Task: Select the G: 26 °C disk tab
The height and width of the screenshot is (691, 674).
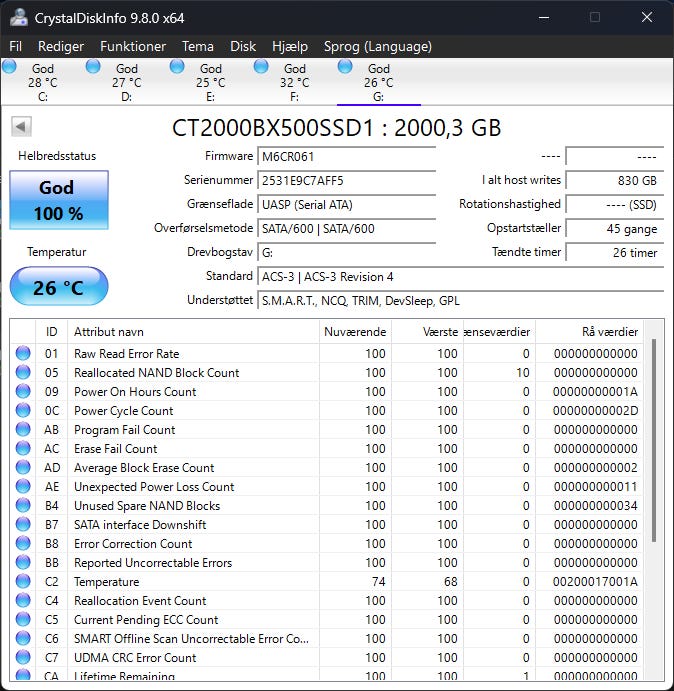Action: click(379, 82)
